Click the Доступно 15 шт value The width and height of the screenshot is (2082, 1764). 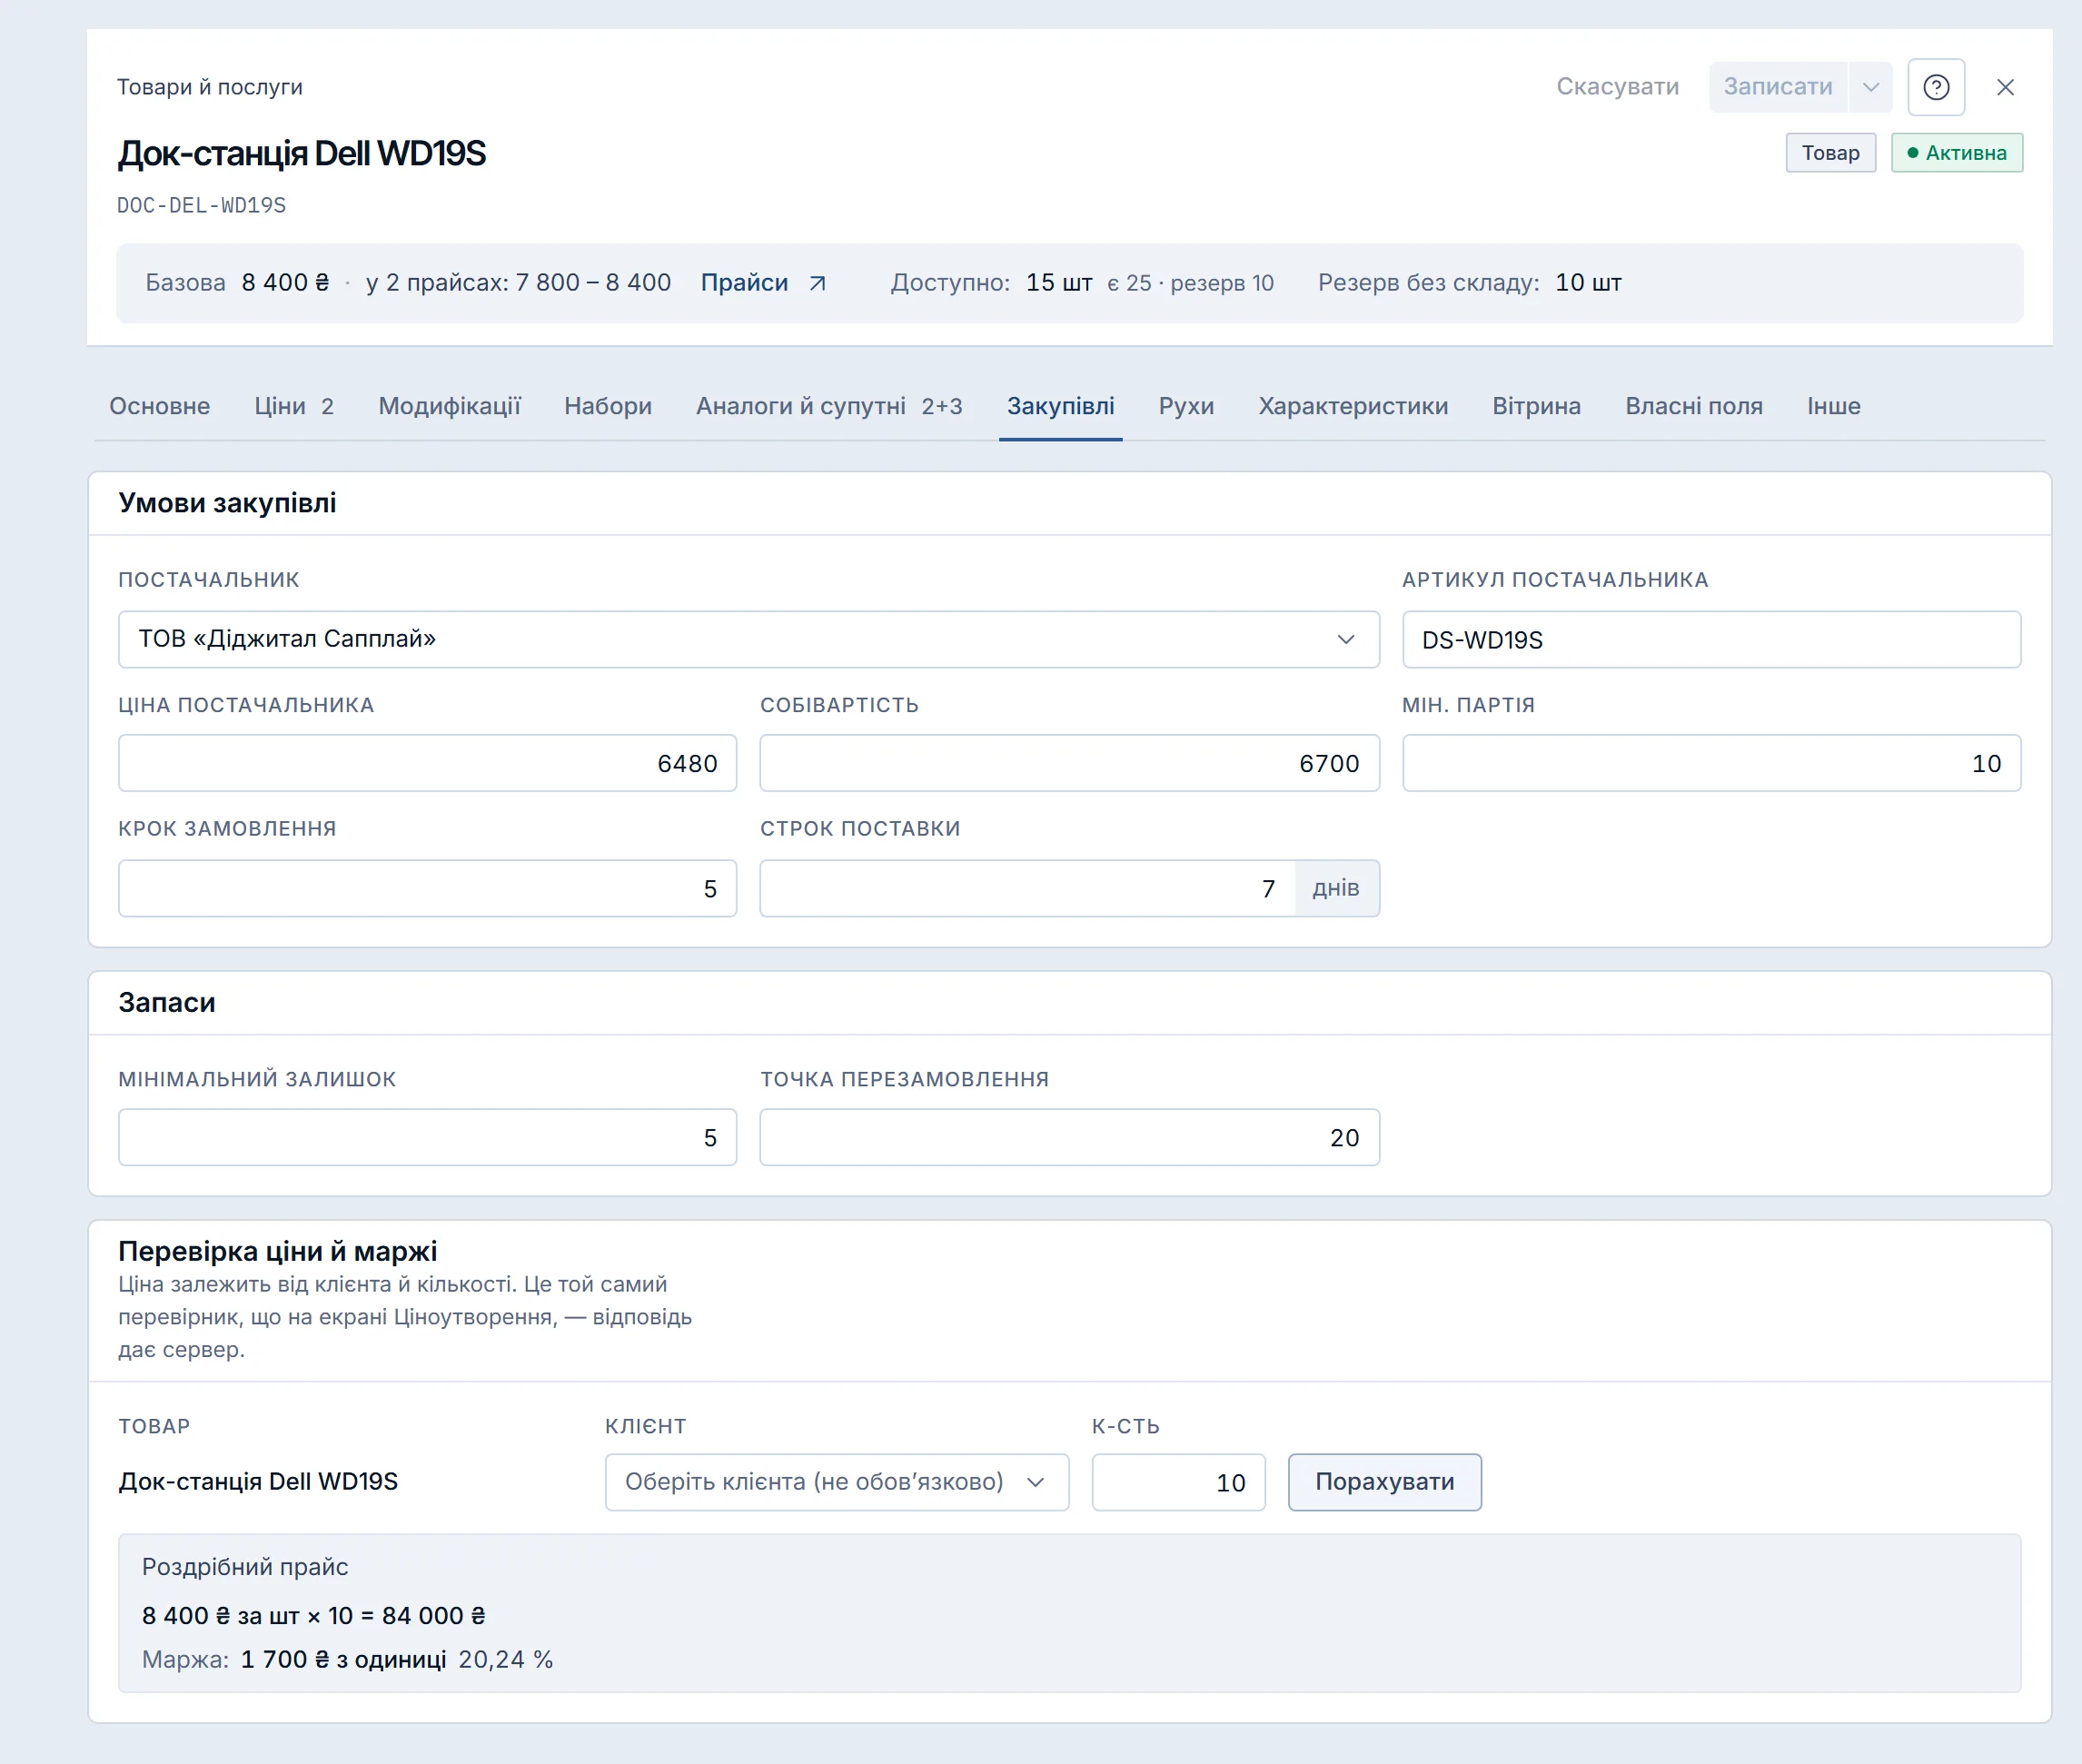pyautogui.click(x=1059, y=283)
